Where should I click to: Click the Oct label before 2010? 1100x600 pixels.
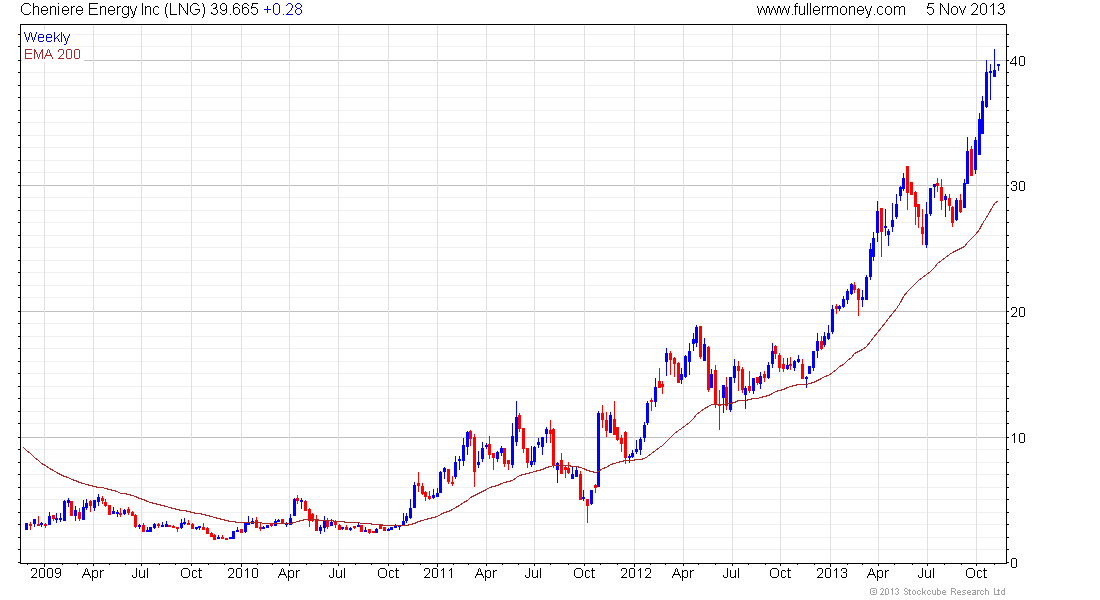191,573
